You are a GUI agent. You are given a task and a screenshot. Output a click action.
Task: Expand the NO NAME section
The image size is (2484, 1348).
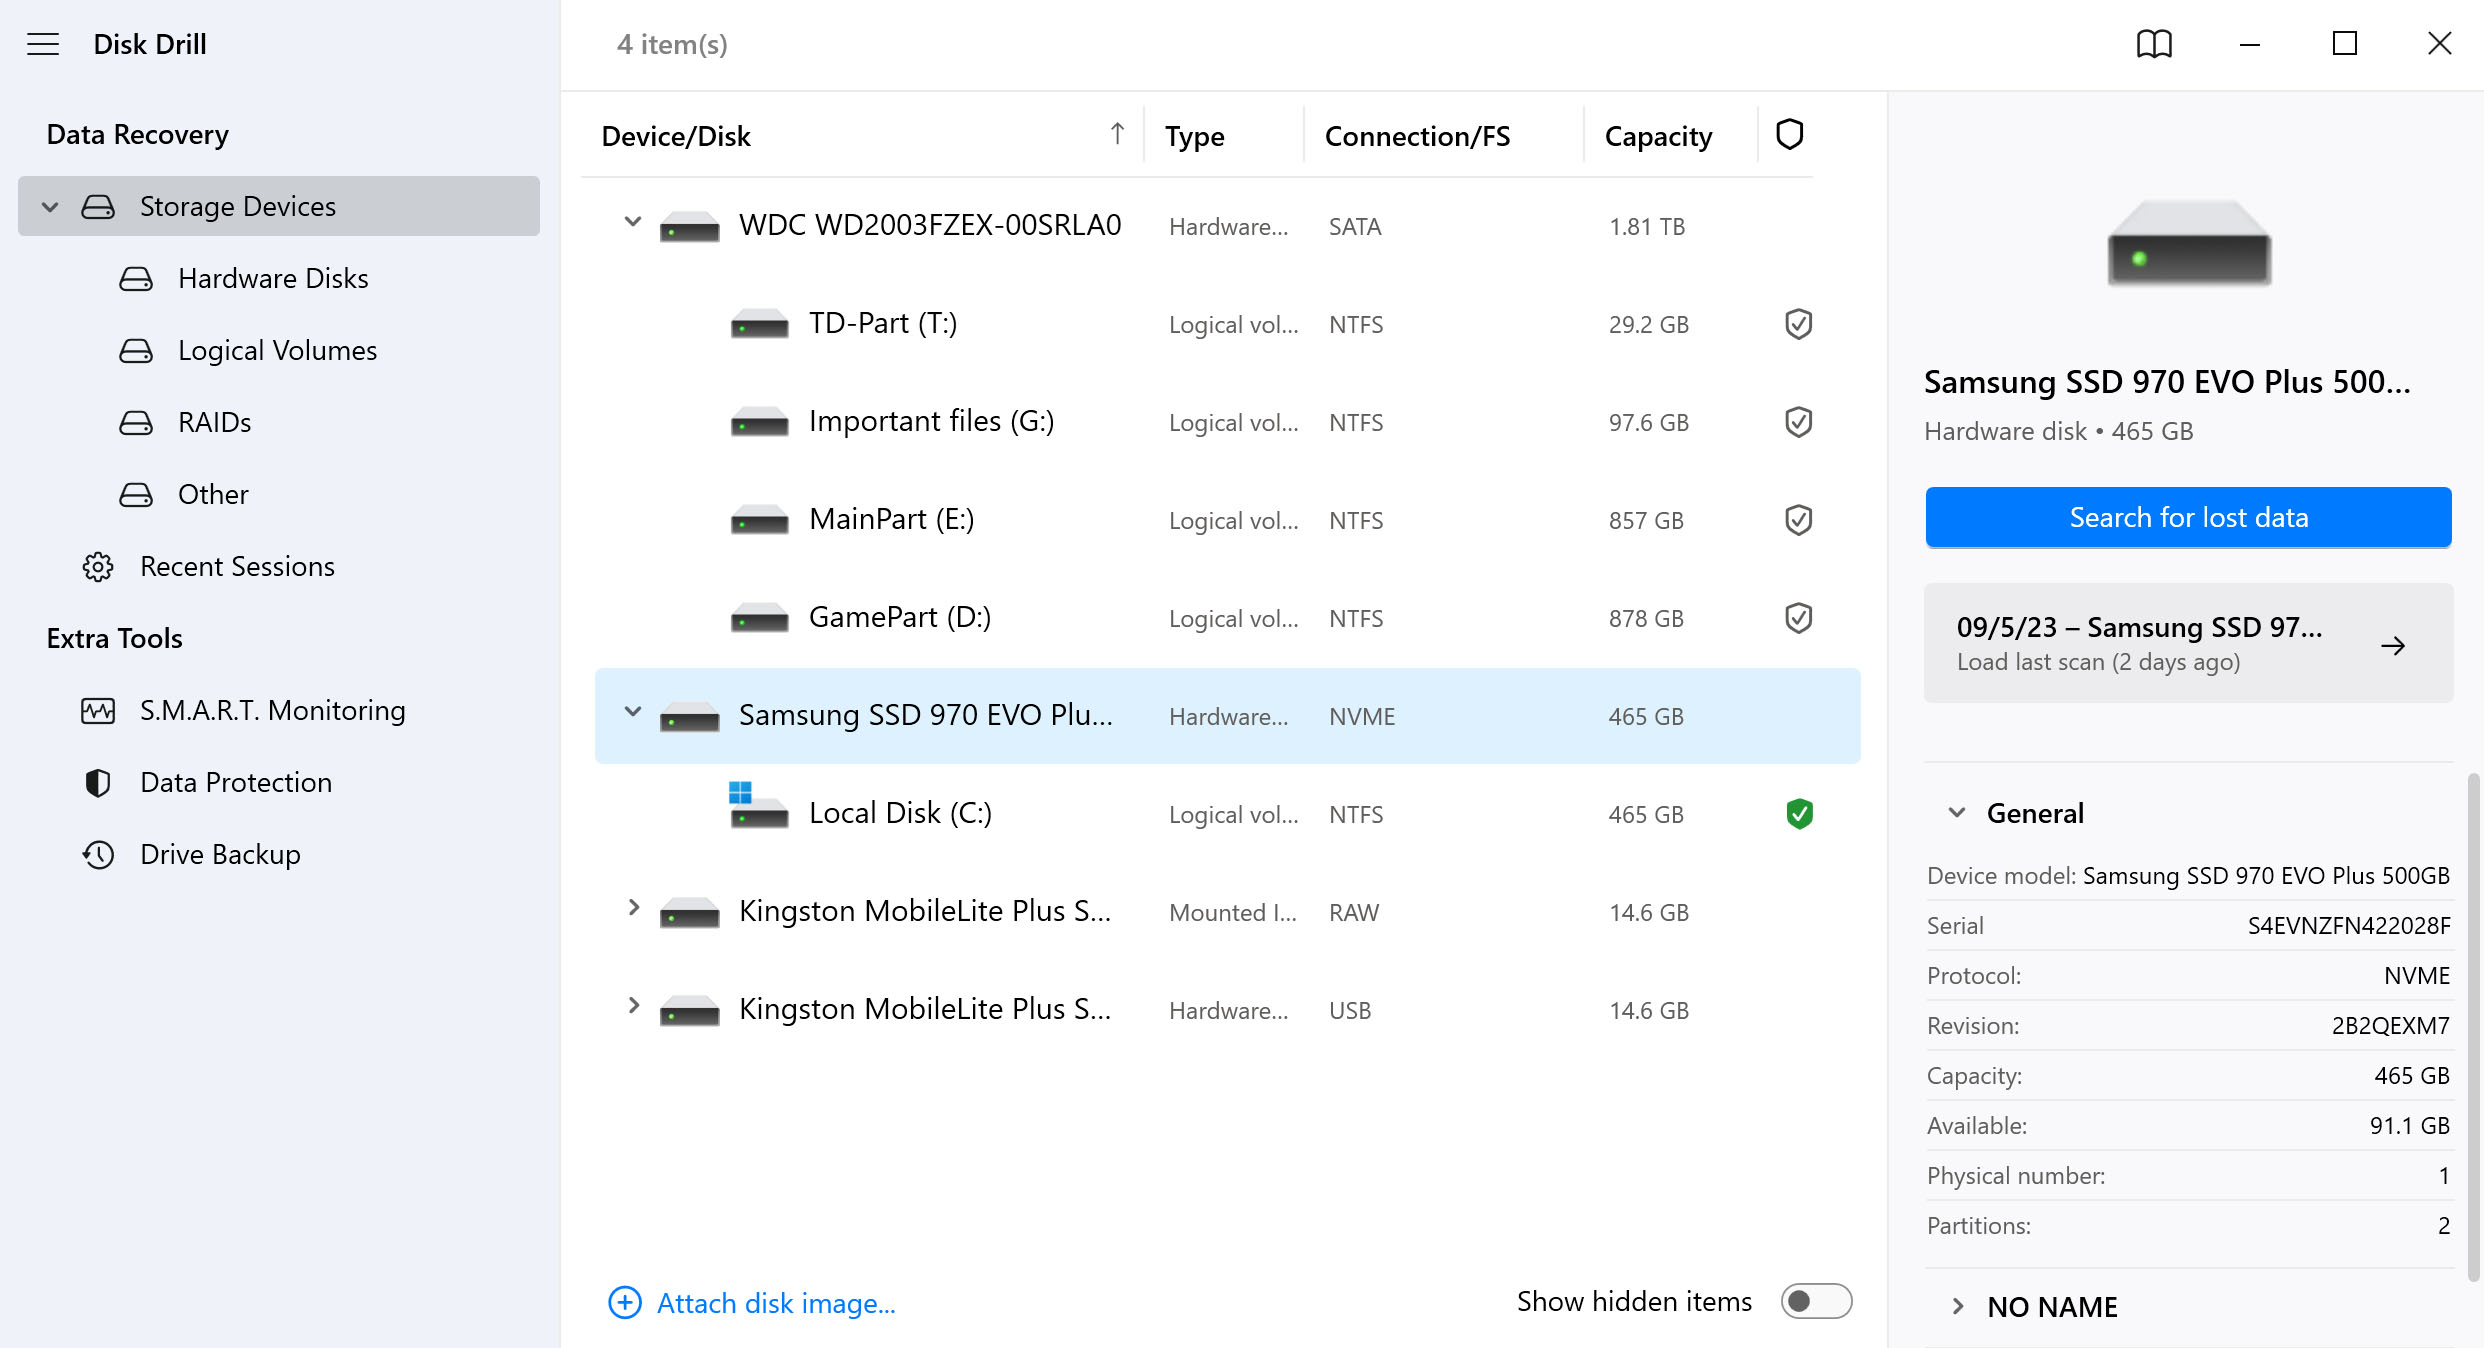1957,1306
